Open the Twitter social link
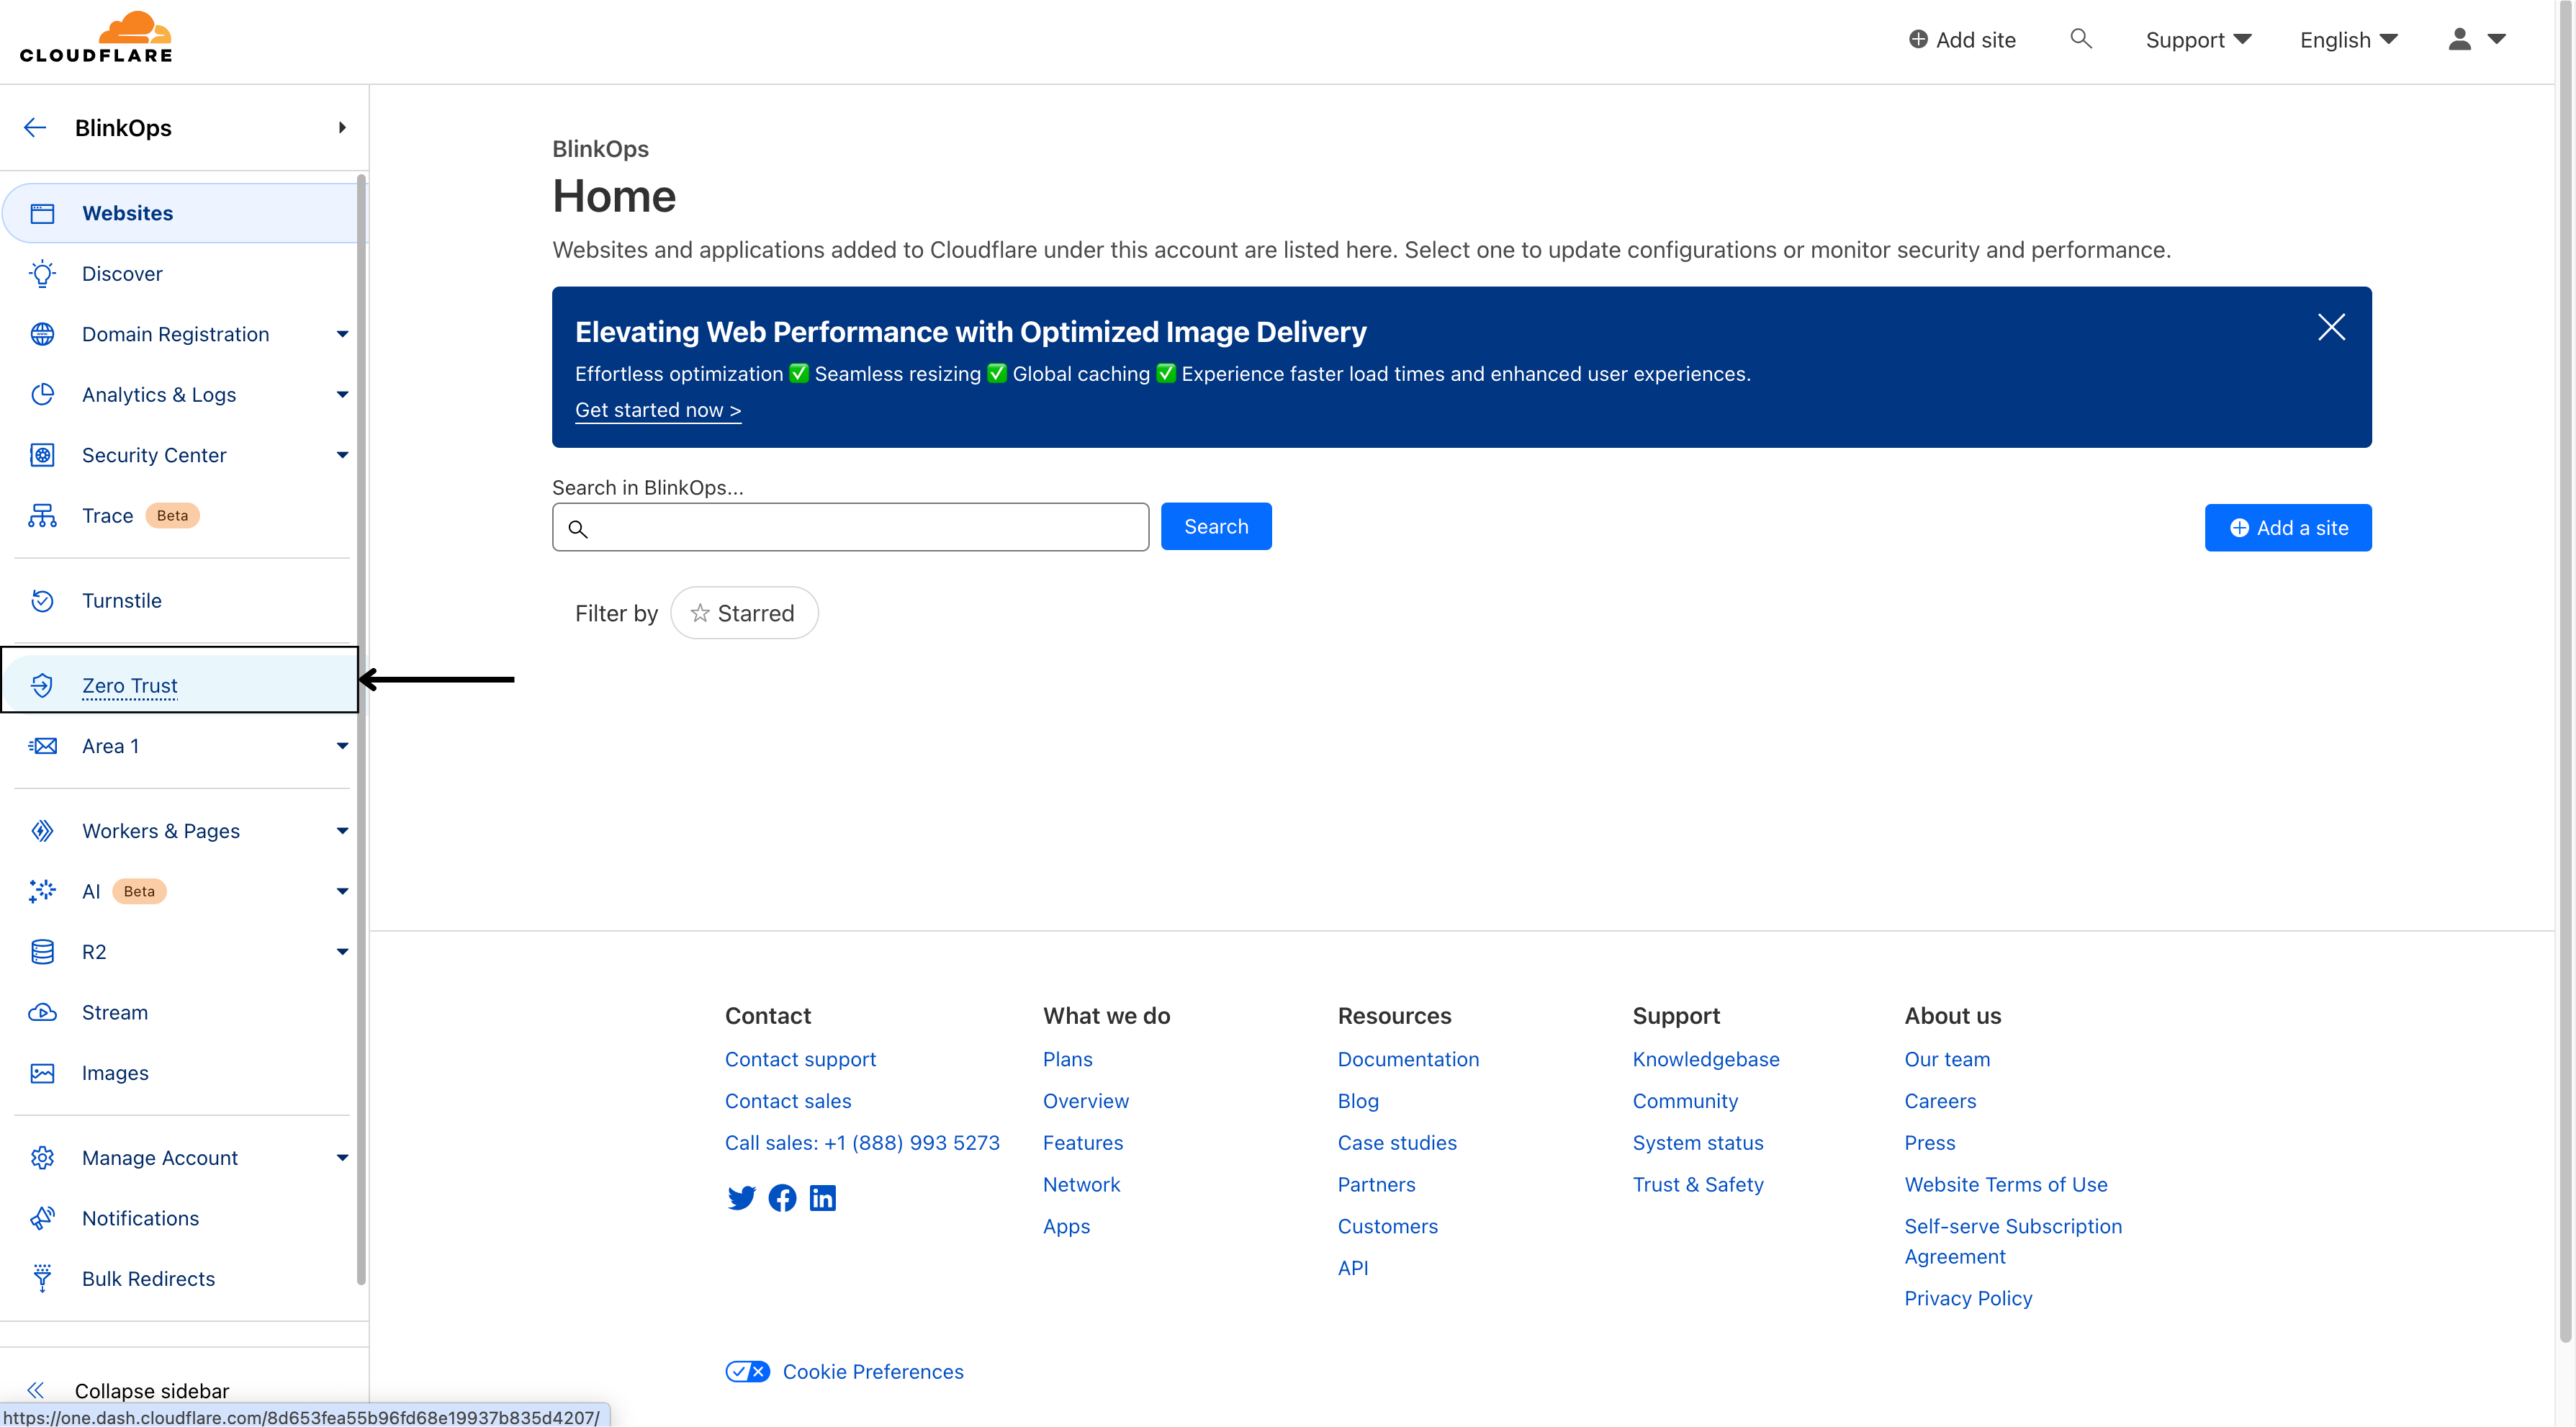The height and width of the screenshot is (1427, 2576). (741, 1197)
